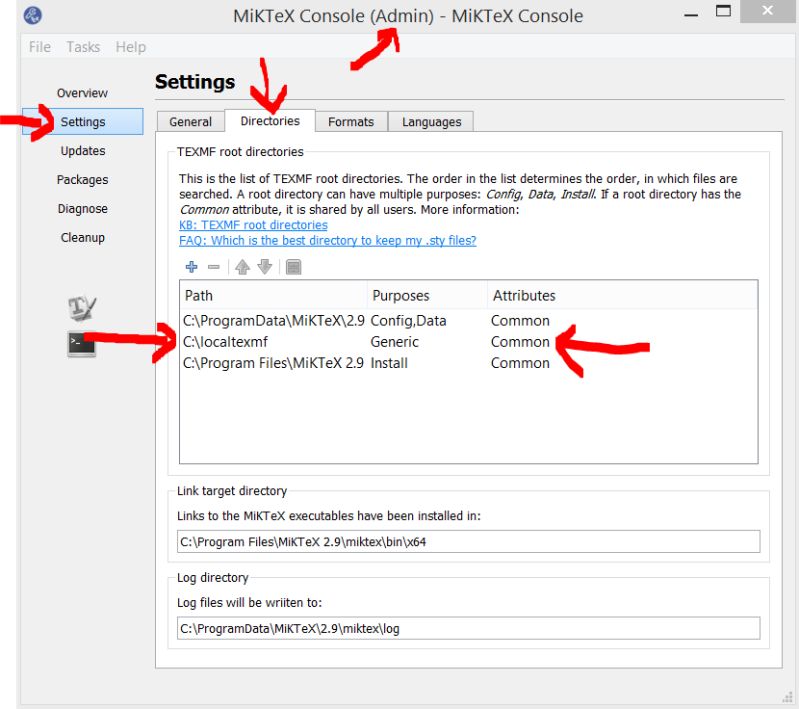Click the MiKTeX app icon in title bar
This screenshot has width=799, height=709.
coord(33,15)
